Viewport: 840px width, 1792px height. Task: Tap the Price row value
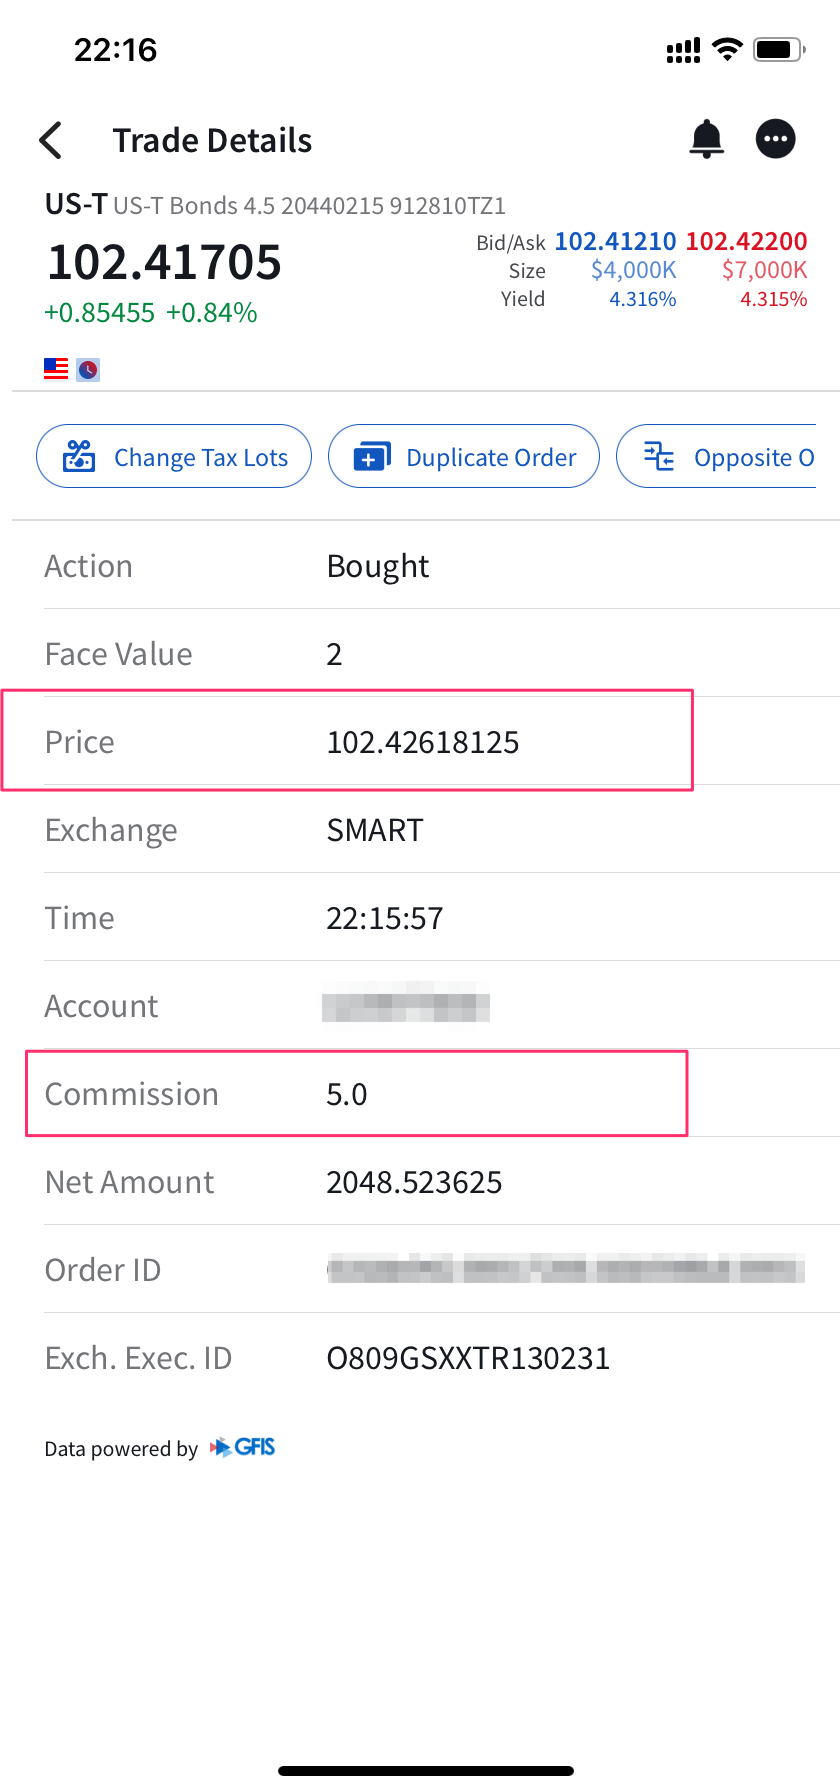423,742
